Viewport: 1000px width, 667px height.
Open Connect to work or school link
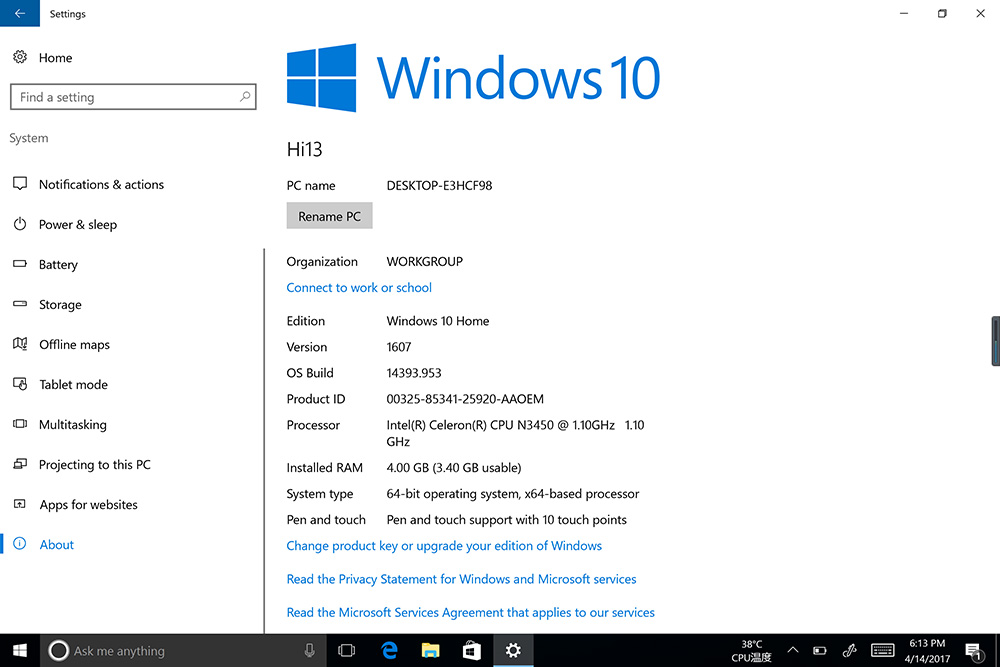359,288
